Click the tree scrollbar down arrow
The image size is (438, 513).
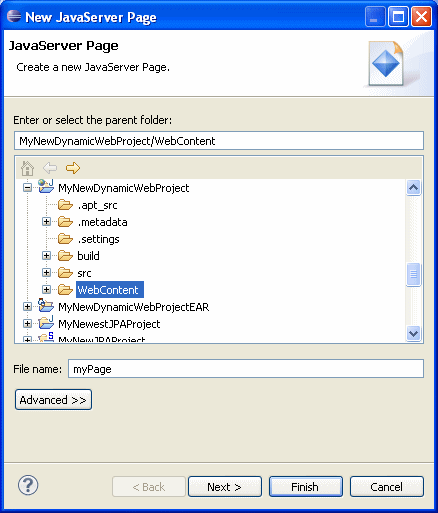click(413, 333)
